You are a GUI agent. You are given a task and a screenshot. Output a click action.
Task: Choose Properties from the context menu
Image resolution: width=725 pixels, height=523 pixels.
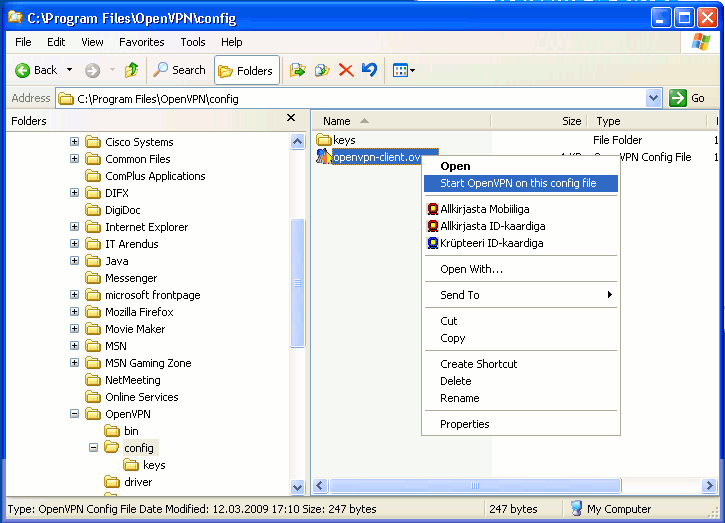[x=521, y=424]
